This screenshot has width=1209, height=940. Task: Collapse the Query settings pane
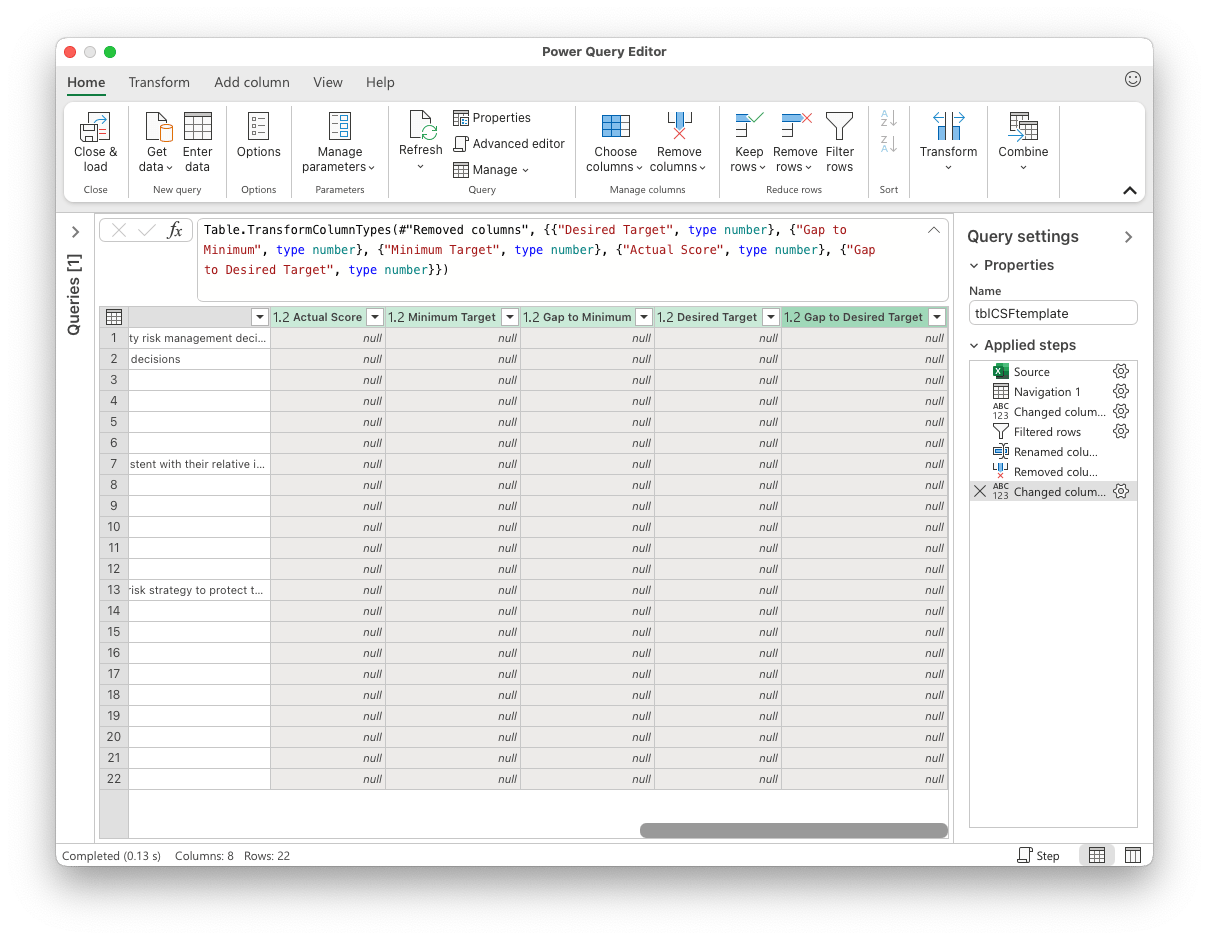point(1129,237)
